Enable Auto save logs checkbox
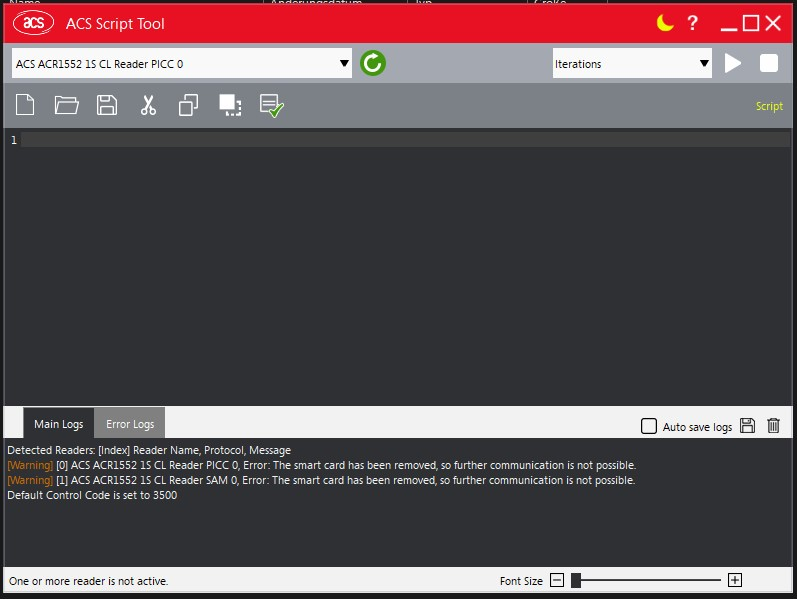The width and height of the screenshot is (797, 599). [649, 426]
